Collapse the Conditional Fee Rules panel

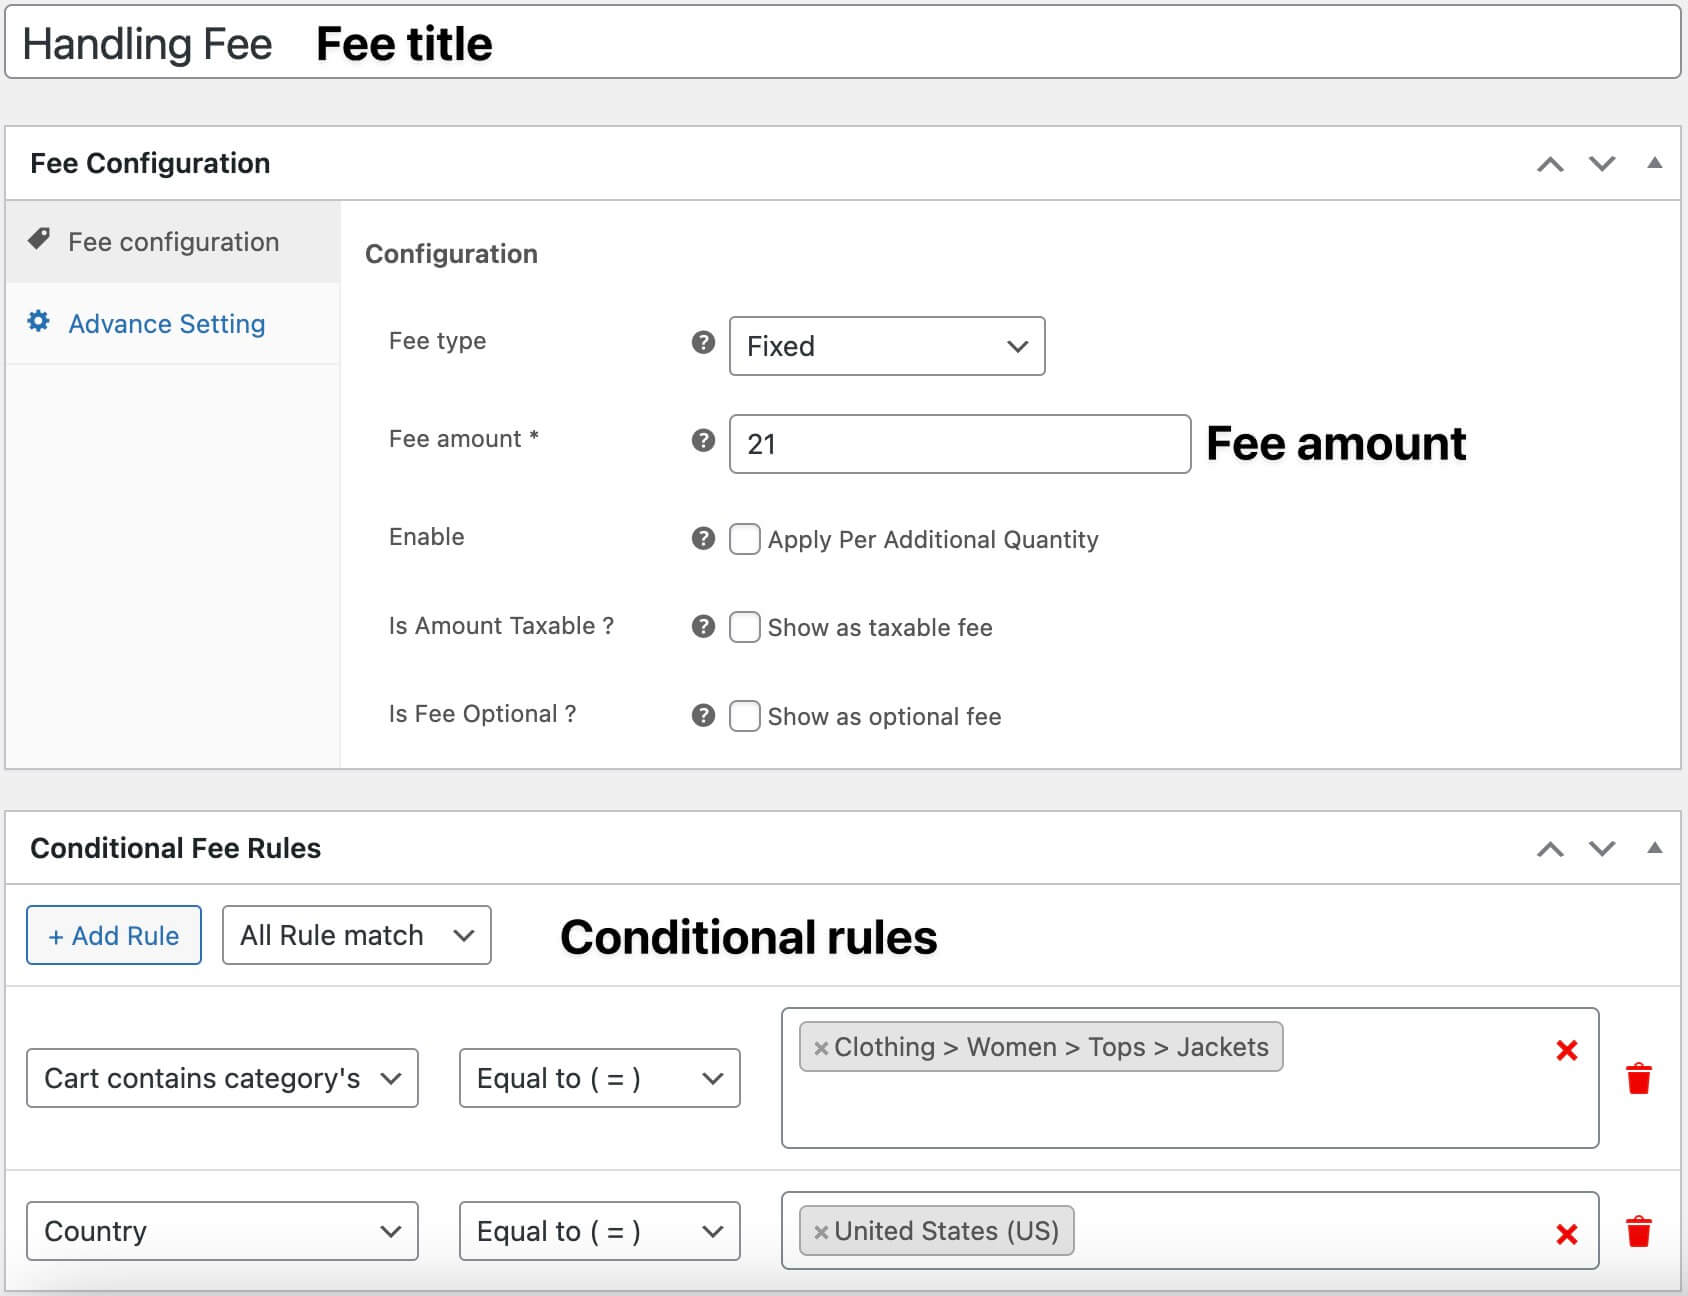(1650, 847)
